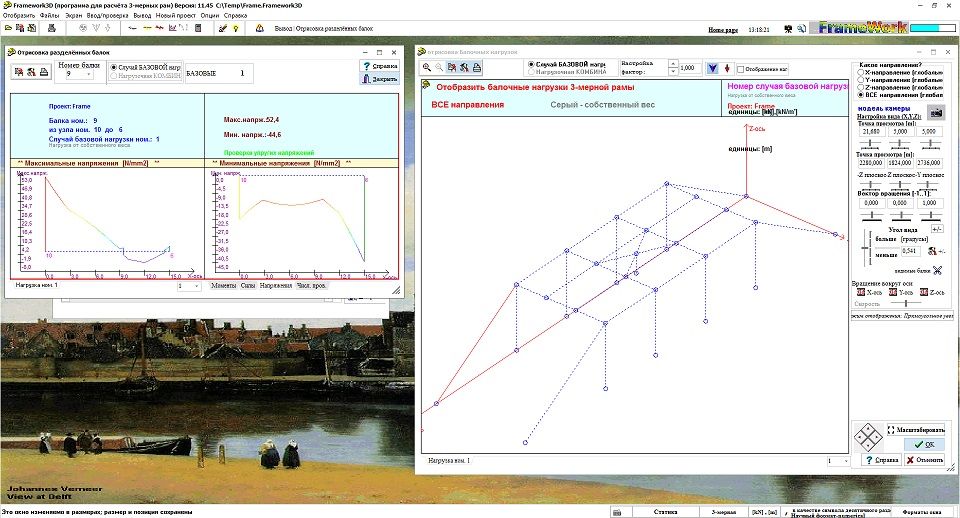Rotate around Z-axis icon
The height and width of the screenshot is (518, 960).
(924, 292)
